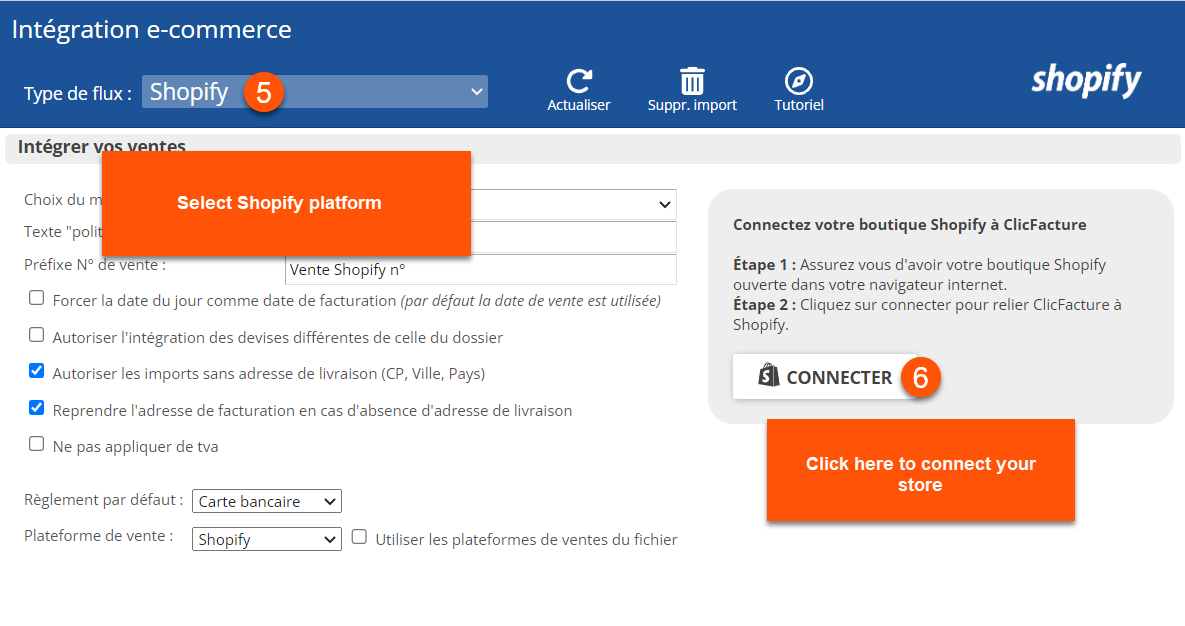Click the Shopify bag icon on Connecter
Image resolution: width=1185 pixels, height=626 pixels.
click(x=769, y=375)
